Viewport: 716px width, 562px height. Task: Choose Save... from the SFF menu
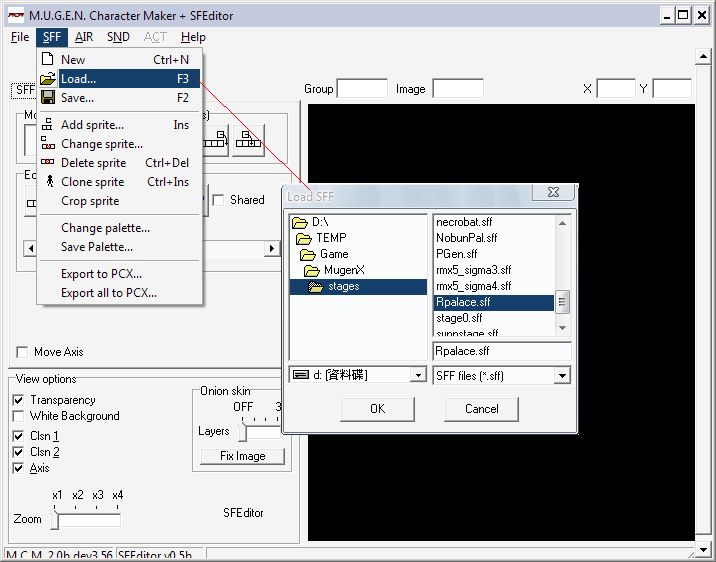click(120, 98)
